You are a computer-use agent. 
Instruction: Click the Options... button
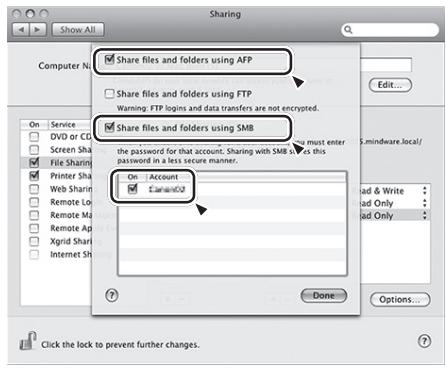coord(400,299)
